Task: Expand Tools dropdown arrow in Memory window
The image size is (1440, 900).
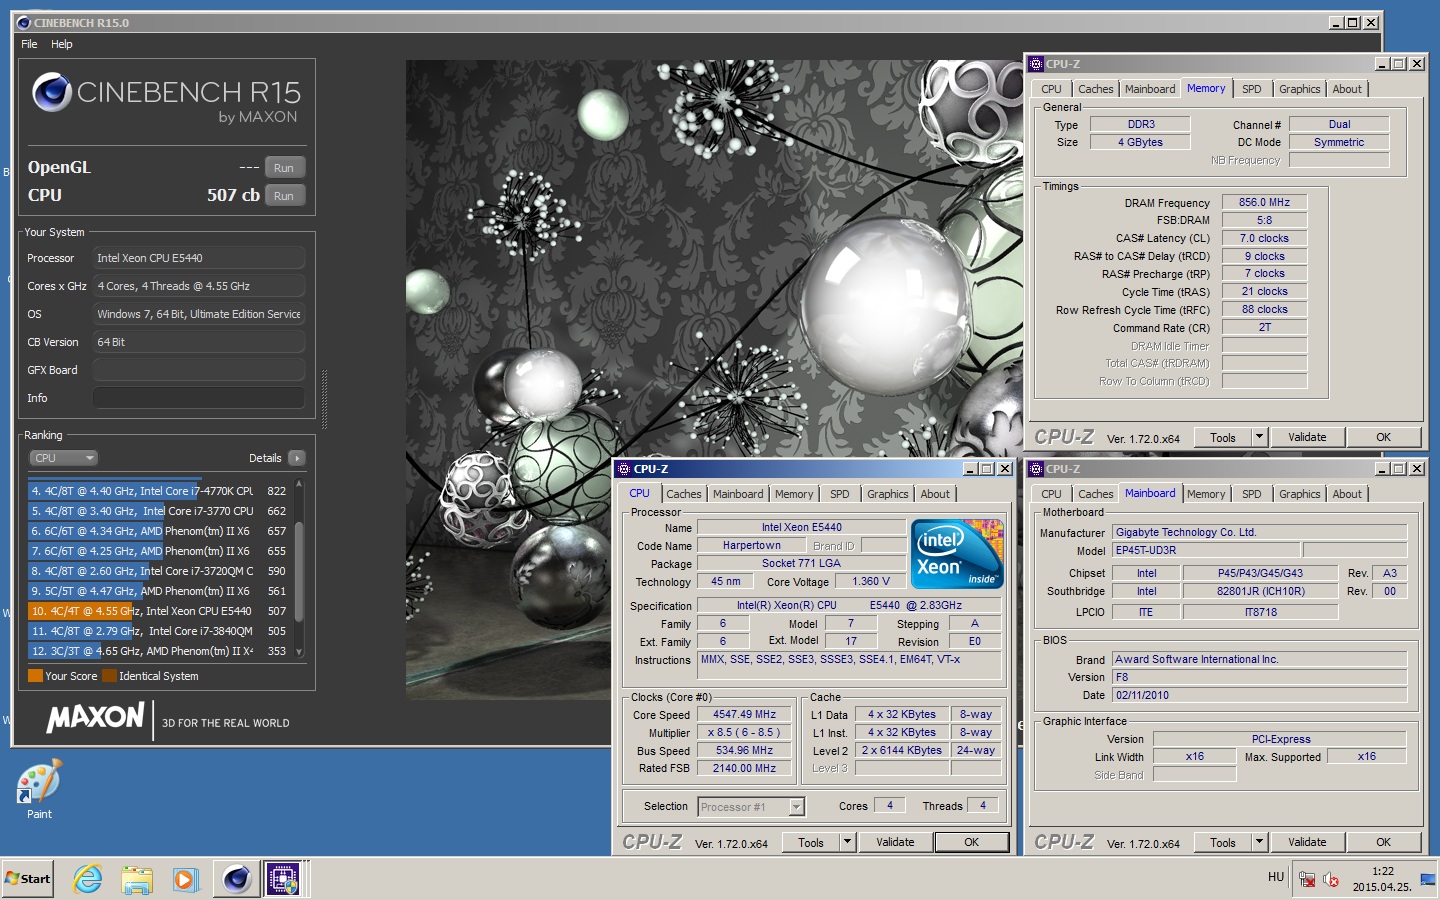Action: pos(1259,437)
